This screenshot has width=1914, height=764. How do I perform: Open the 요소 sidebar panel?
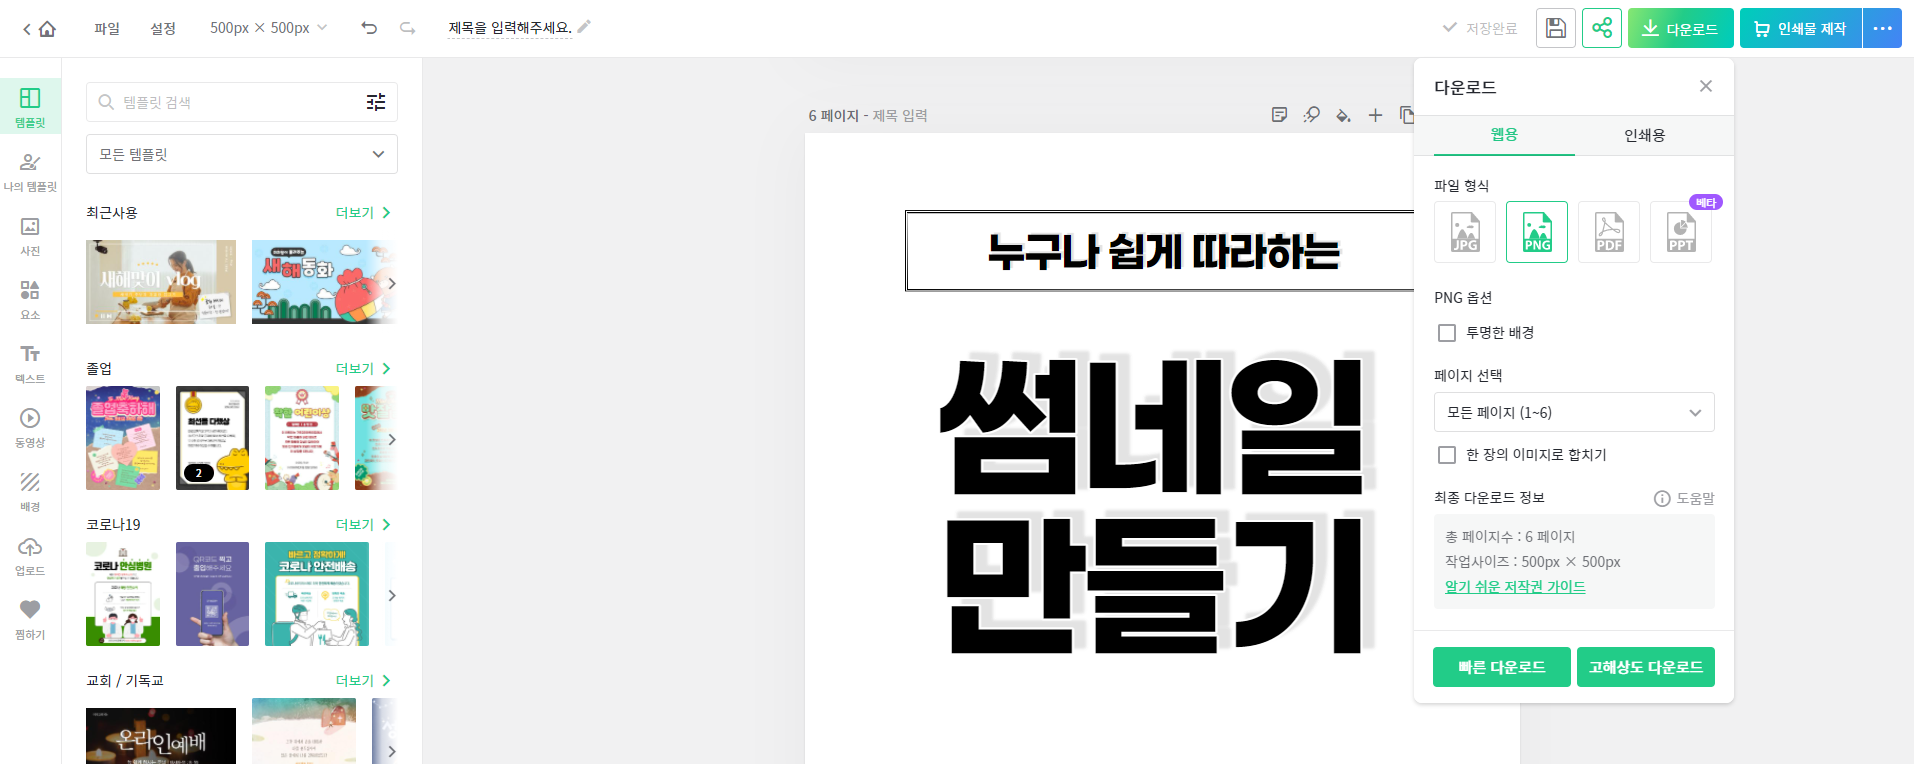[30, 299]
